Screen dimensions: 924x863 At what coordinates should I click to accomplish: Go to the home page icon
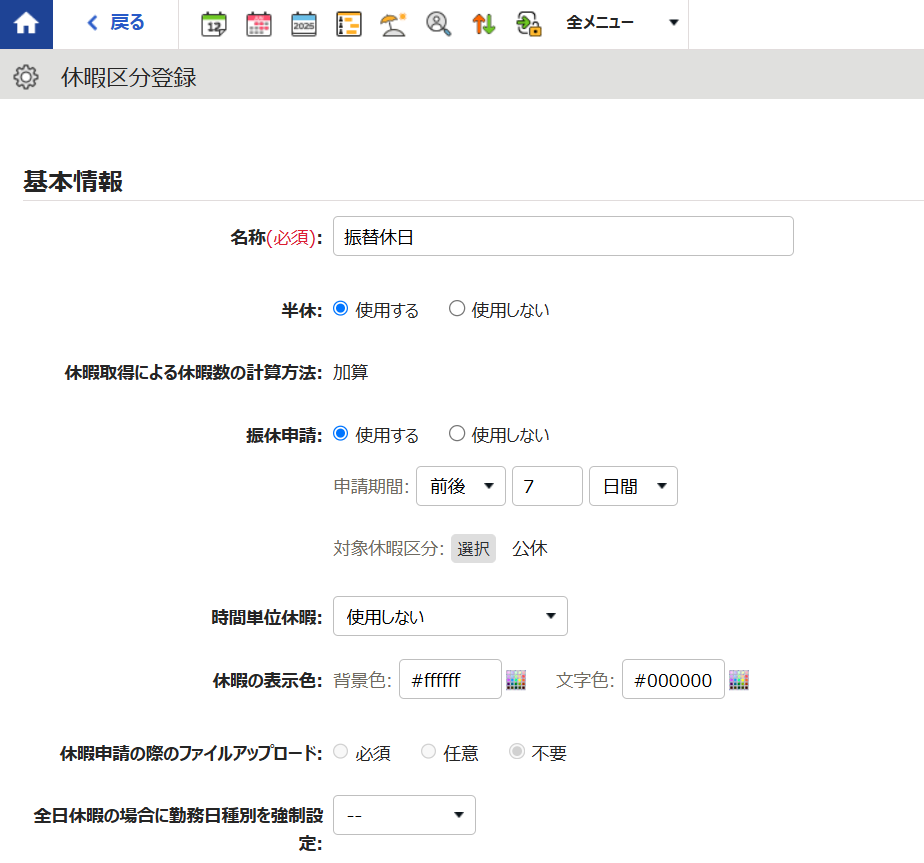pos(26,24)
